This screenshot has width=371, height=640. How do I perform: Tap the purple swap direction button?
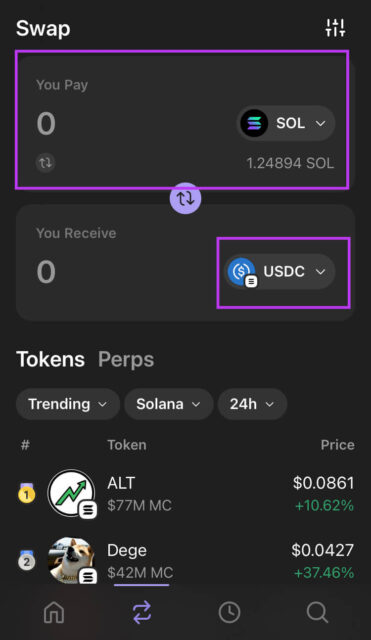coord(185,198)
